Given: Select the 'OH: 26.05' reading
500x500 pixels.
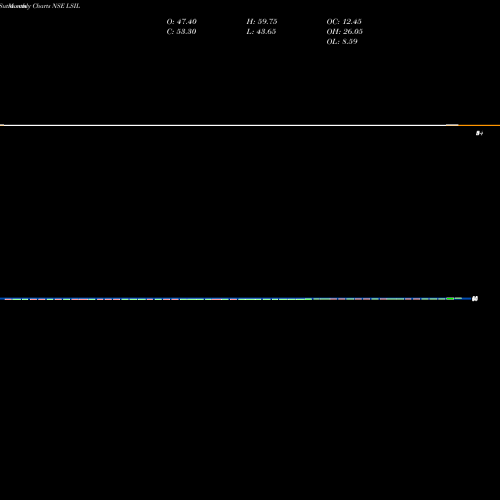Looking at the screenshot, I should coord(345,32).
